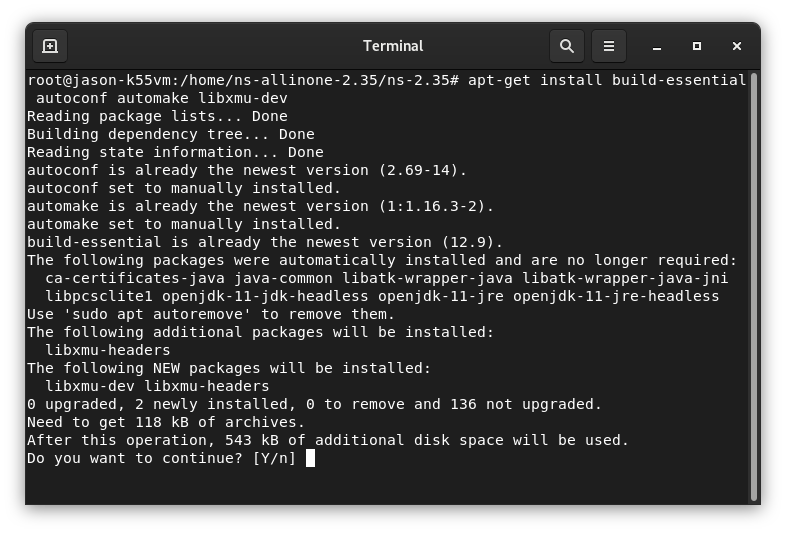Open the terminal search tool
This screenshot has width=786, height=533.
(x=566, y=46)
